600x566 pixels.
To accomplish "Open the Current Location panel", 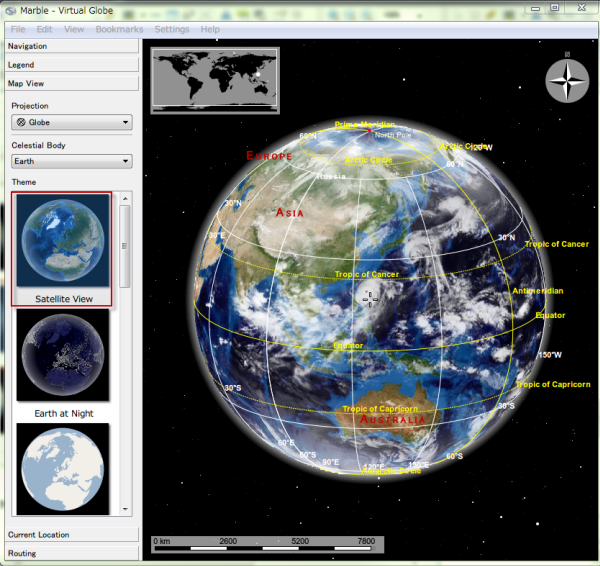I will (x=70, y=535).
